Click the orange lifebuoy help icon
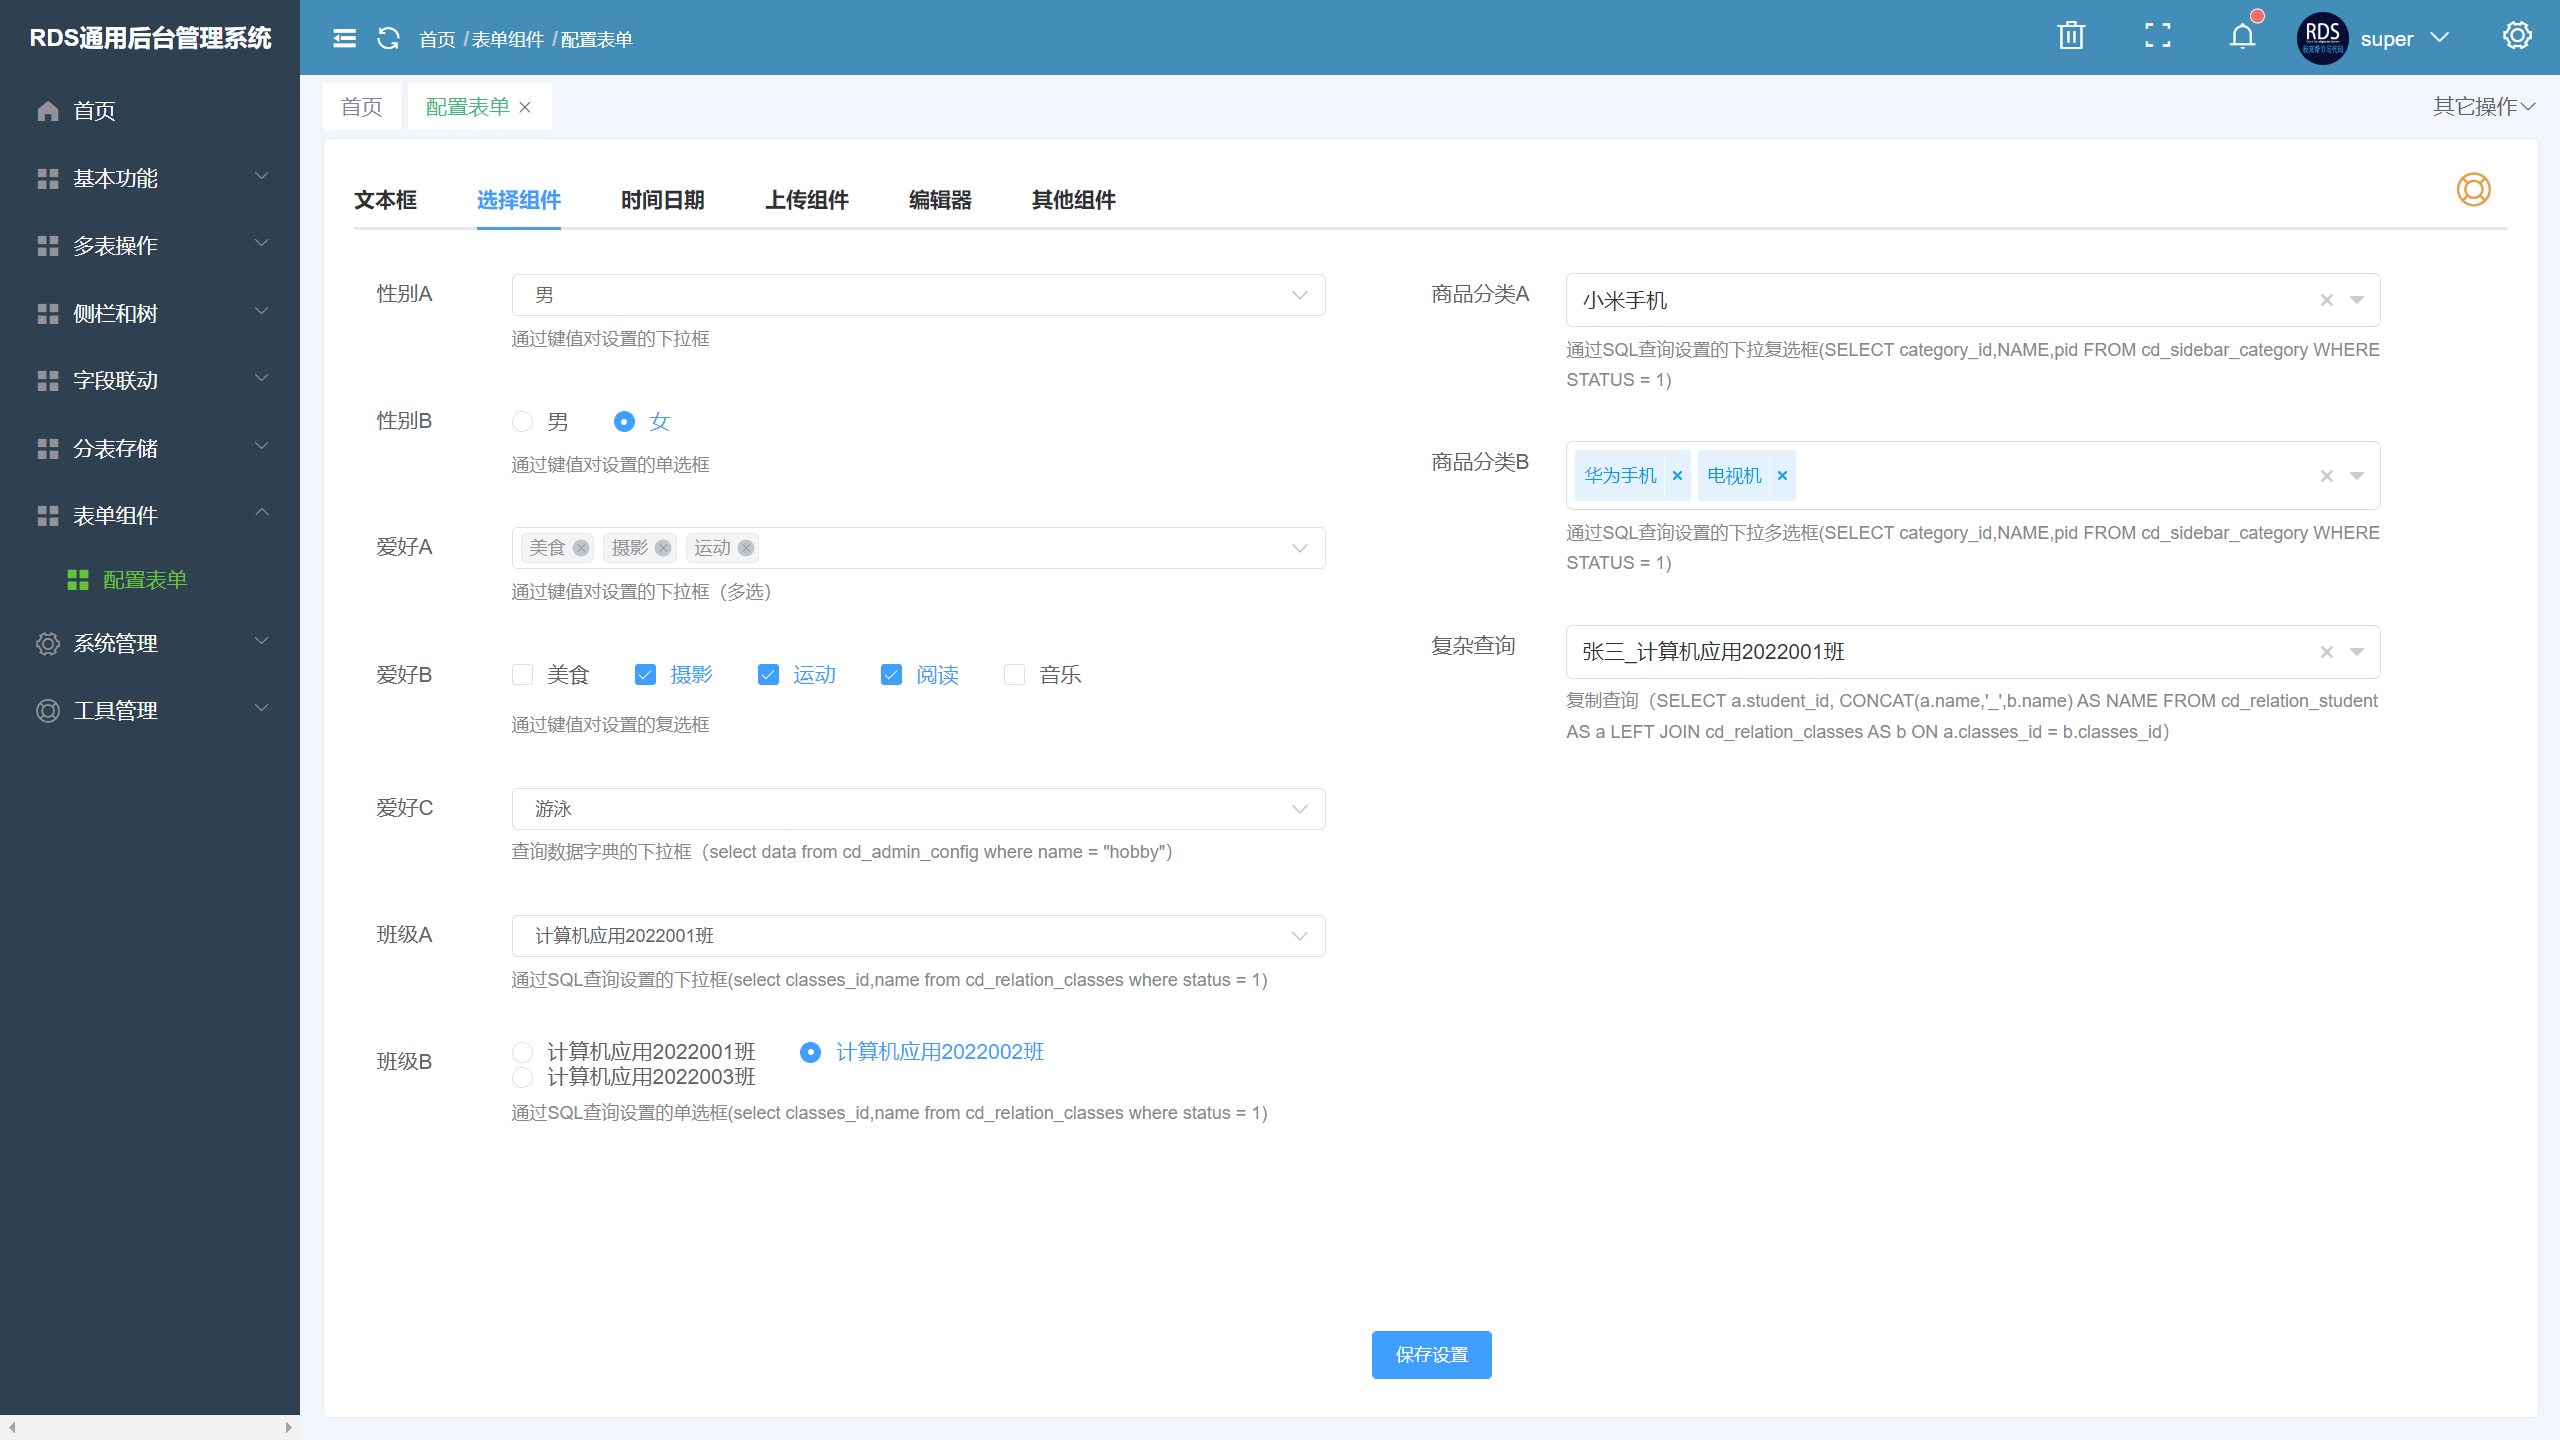Screen dimensions: 2560x1440 click(x=2473, y=189)
